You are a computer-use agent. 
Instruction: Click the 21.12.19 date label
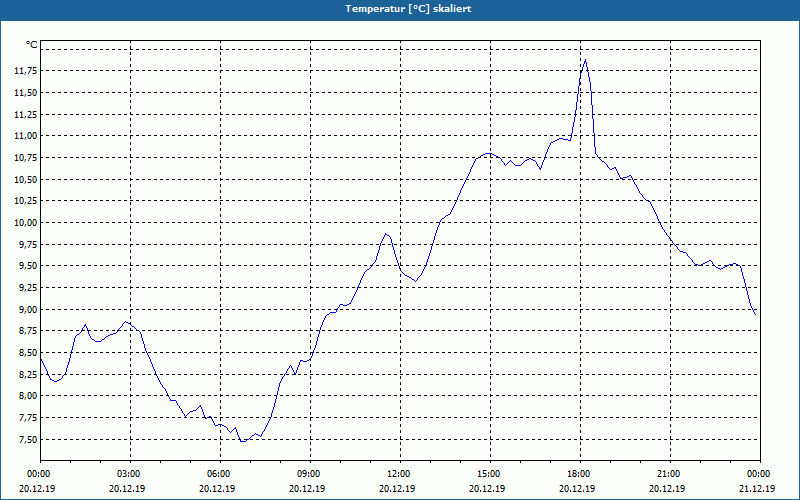point(758,488)
